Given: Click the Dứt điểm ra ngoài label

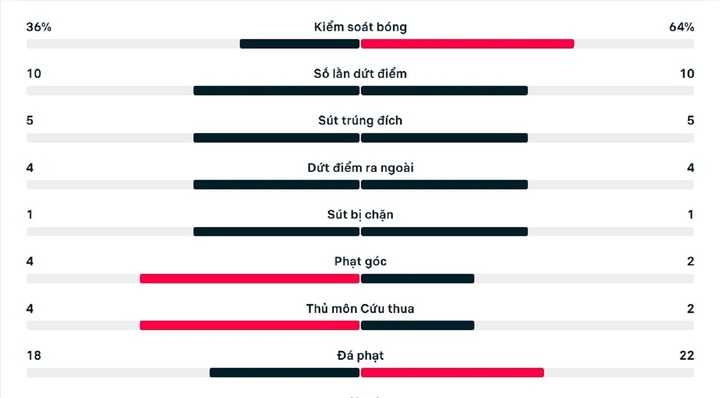Looking at the screenshot, I should tap(360, 168).
